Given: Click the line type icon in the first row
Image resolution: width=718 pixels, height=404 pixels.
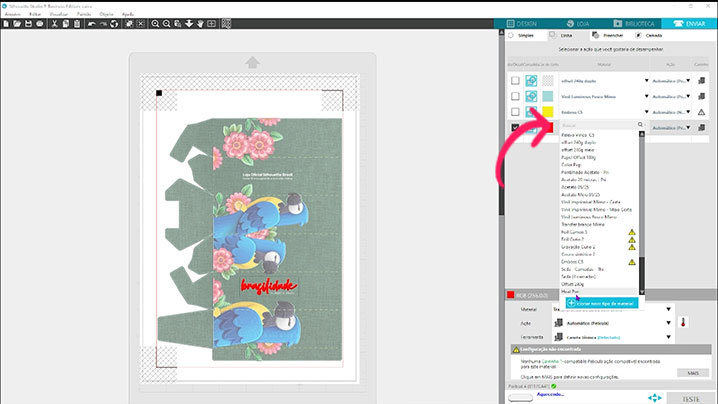Looking at the screenshot, I should pos(531,81).
